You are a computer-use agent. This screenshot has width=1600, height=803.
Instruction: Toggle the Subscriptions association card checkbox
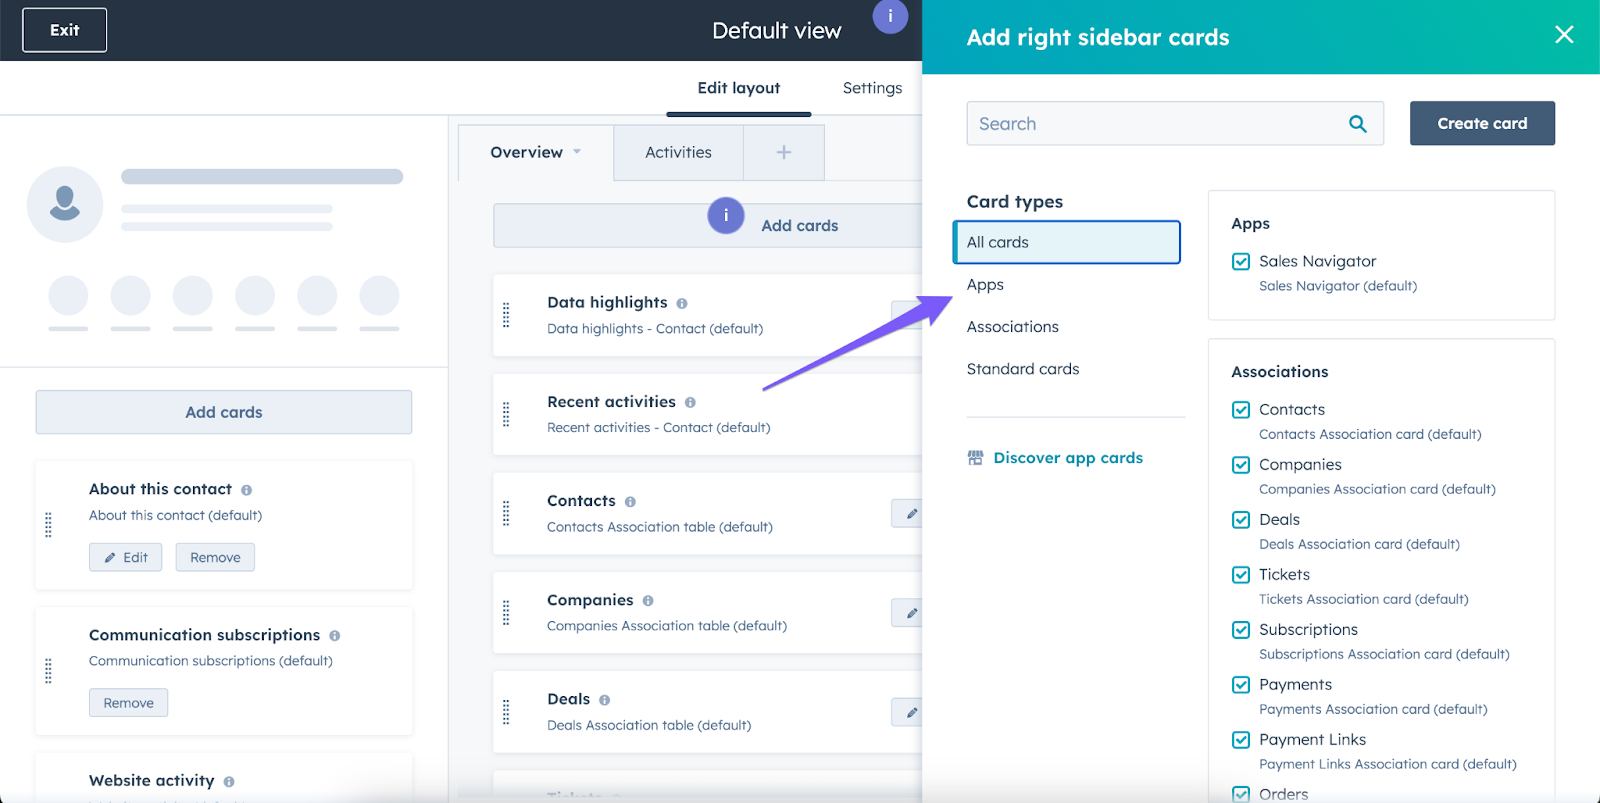(x=1241, y=630)
